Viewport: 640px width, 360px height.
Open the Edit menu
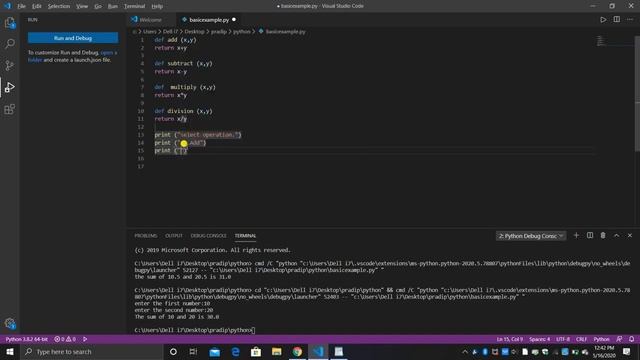click(37, 6)
